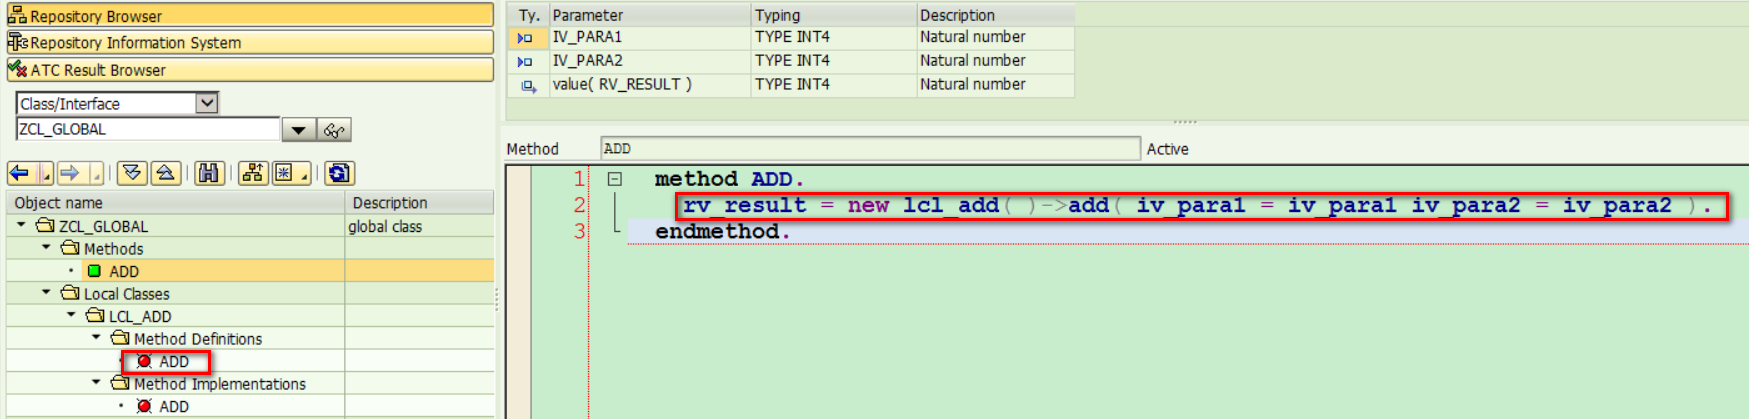Collapse the Method Implementations folder node
This screenshot has height=419, width=1749.
pyautogui.click(x=96, y=382)
